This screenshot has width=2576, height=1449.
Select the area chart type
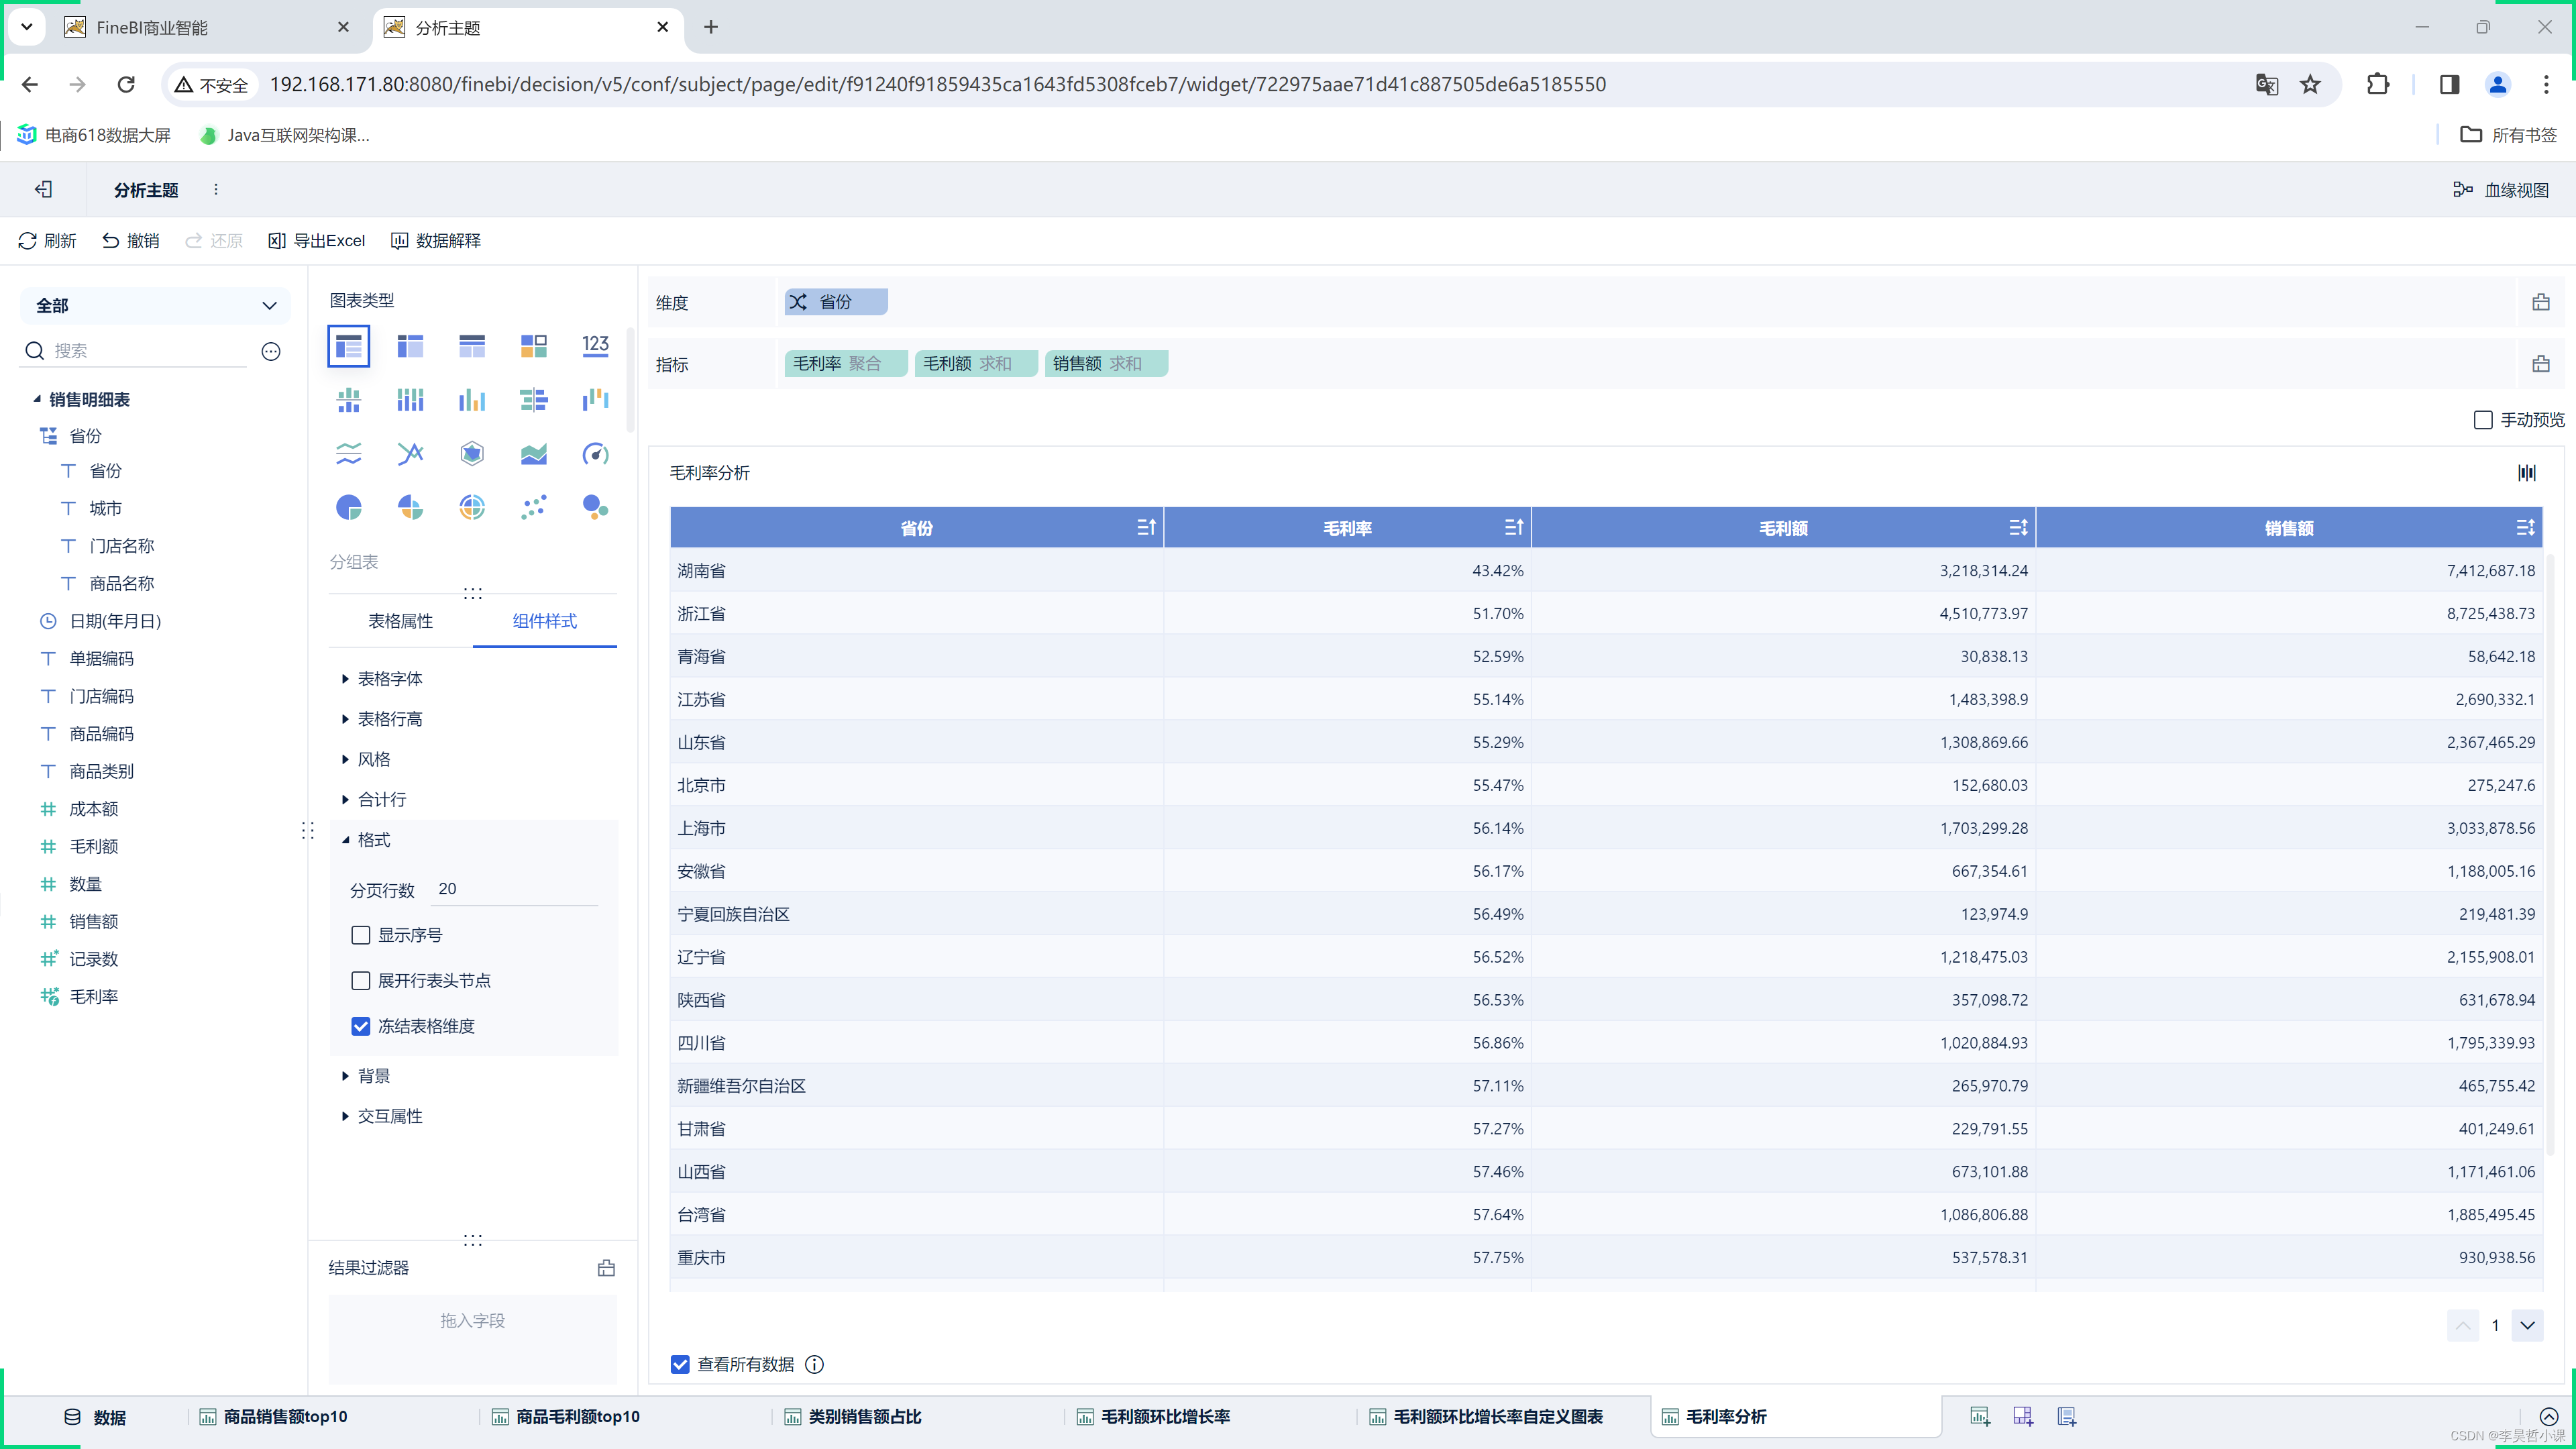point(534,454)
